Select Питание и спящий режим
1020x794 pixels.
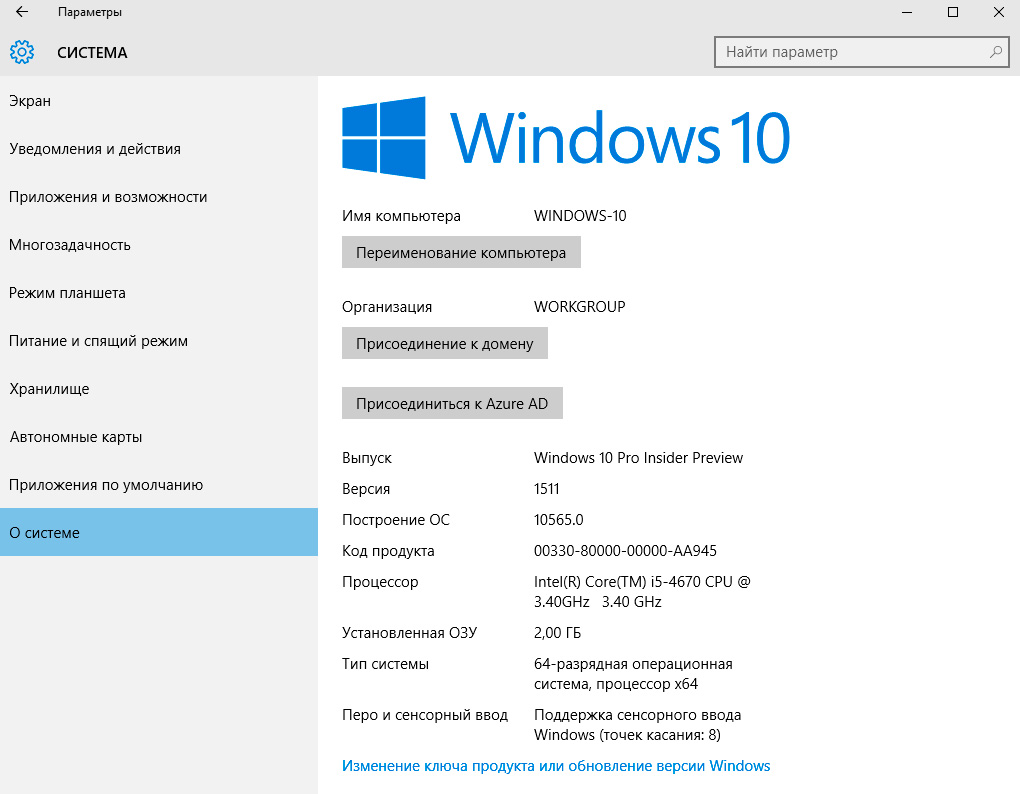point(159,341)
